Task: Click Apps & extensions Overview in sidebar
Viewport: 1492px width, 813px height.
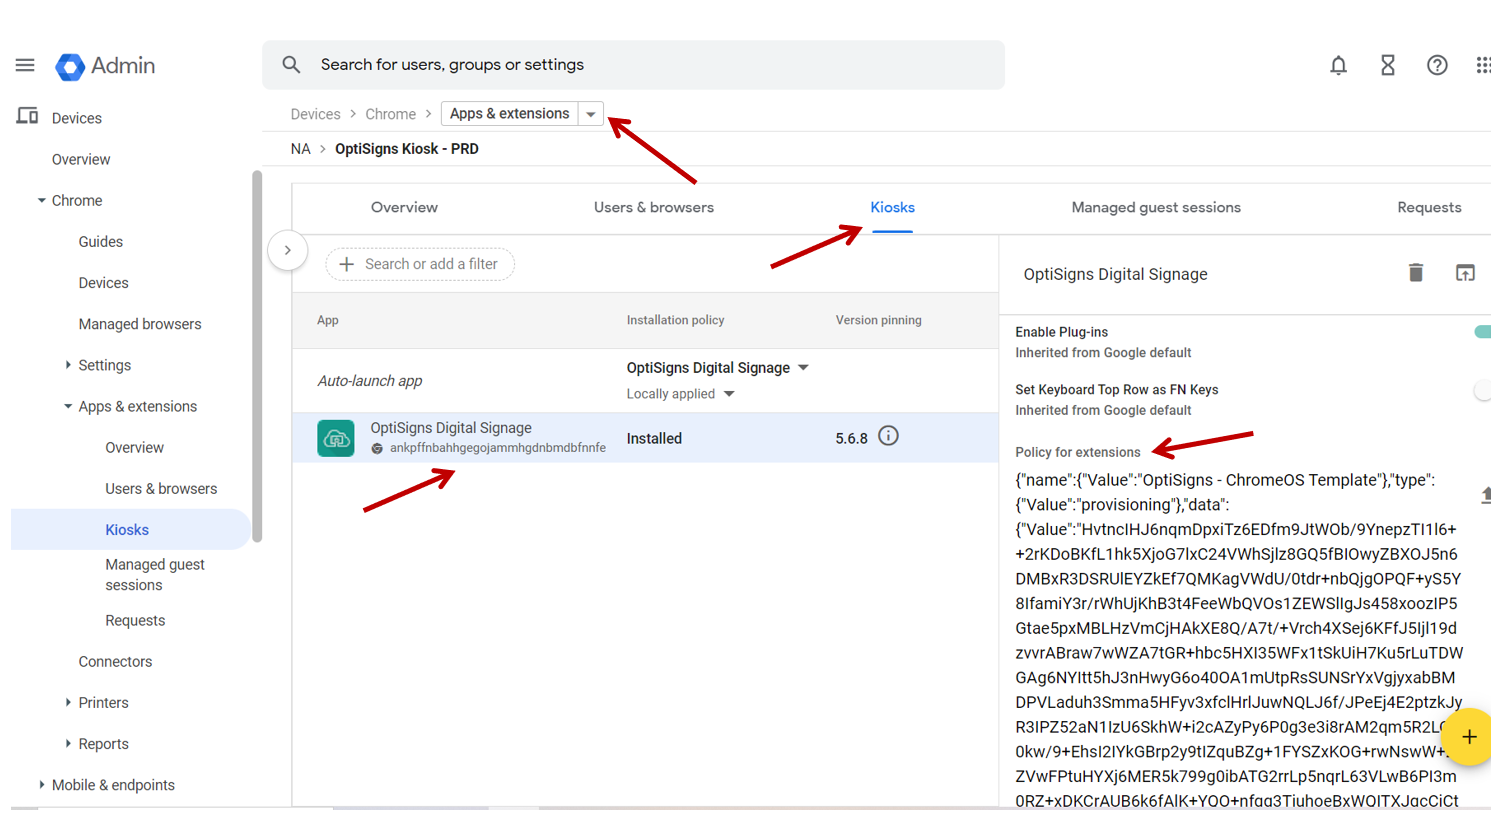Action: click(x=134, y=447)
